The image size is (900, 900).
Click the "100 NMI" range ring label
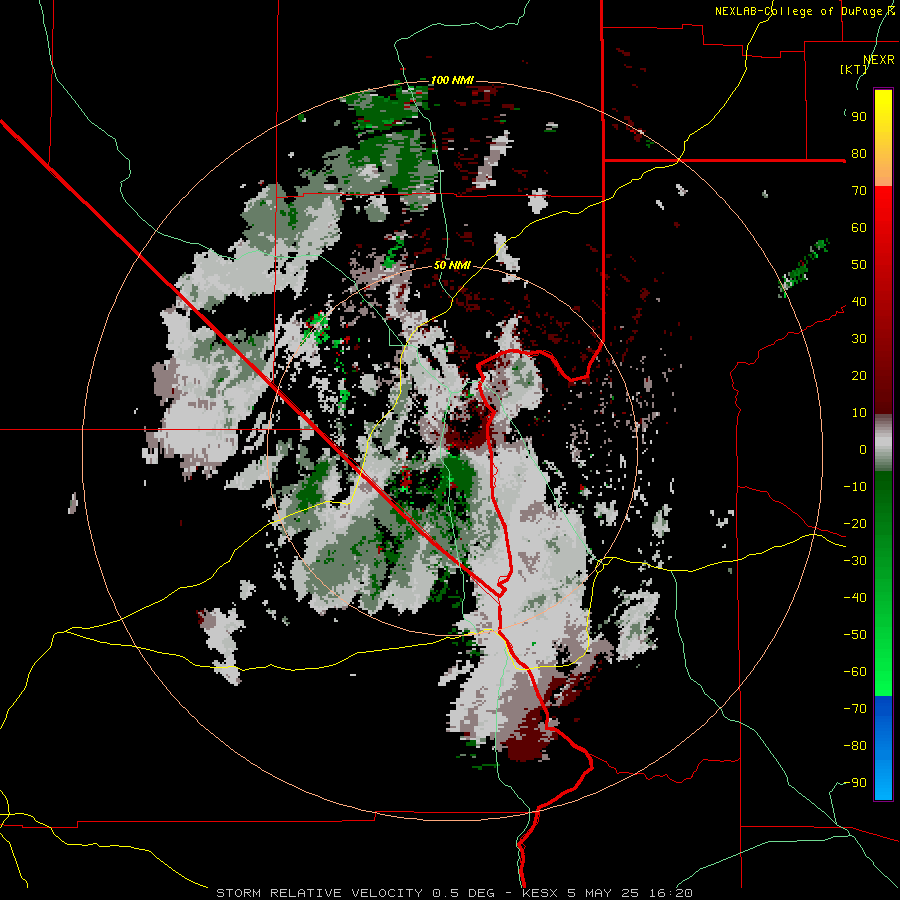pos(452,80)
